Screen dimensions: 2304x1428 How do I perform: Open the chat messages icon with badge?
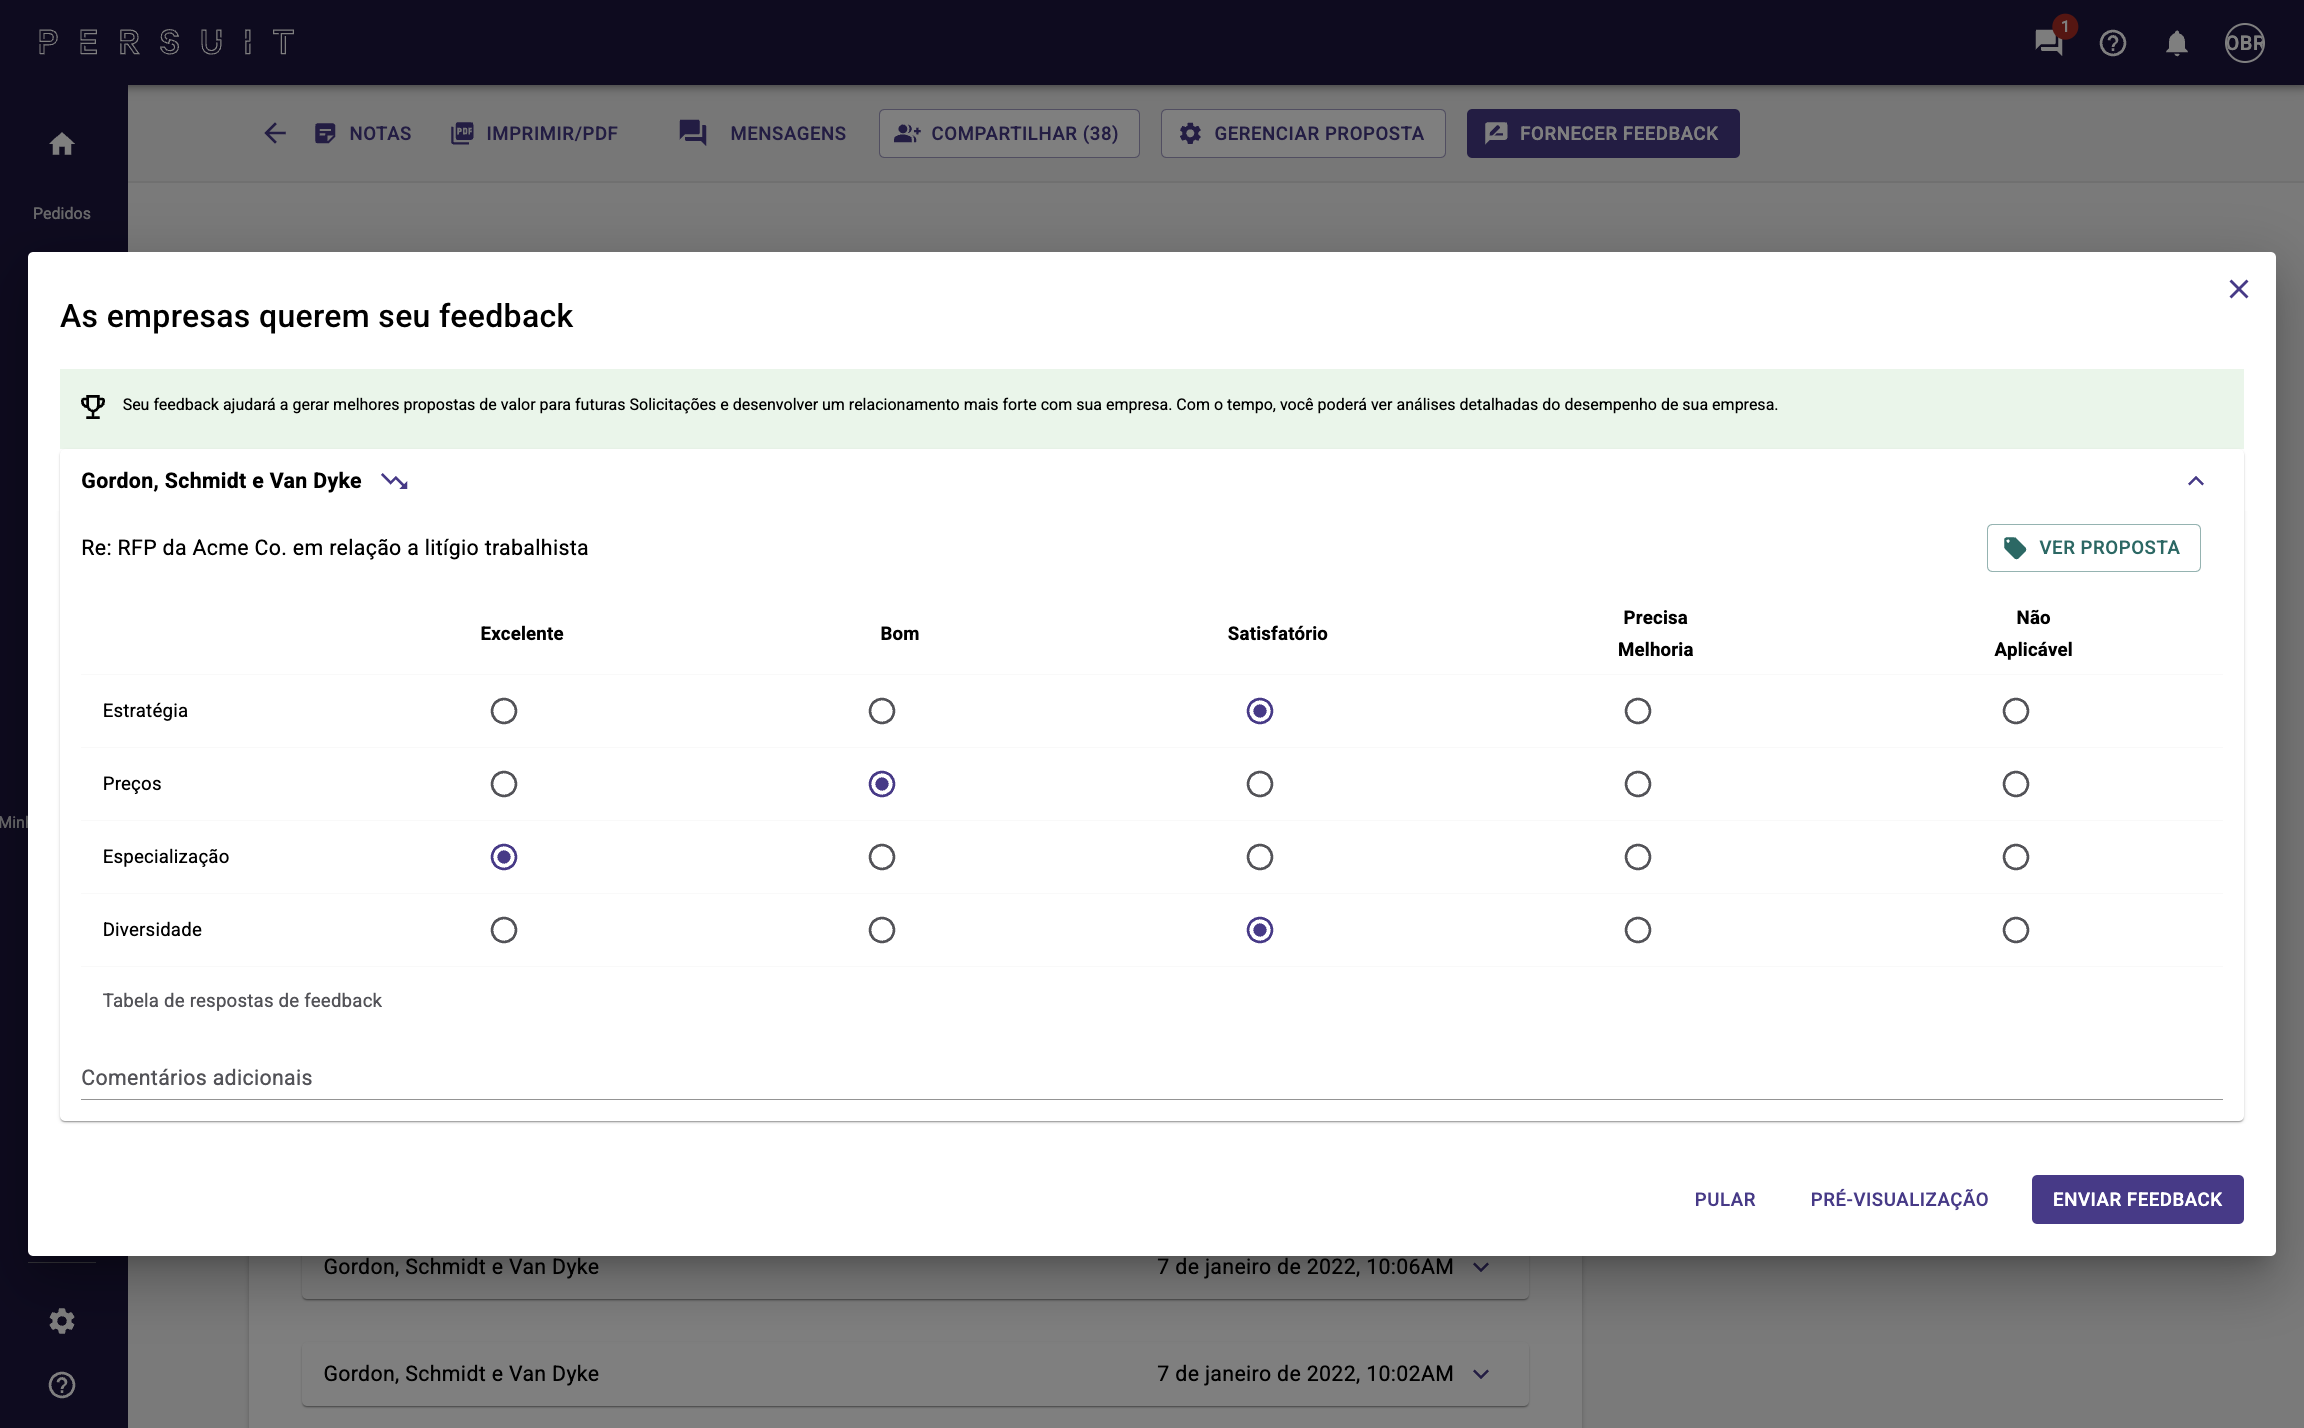[x=2048, y=43]
